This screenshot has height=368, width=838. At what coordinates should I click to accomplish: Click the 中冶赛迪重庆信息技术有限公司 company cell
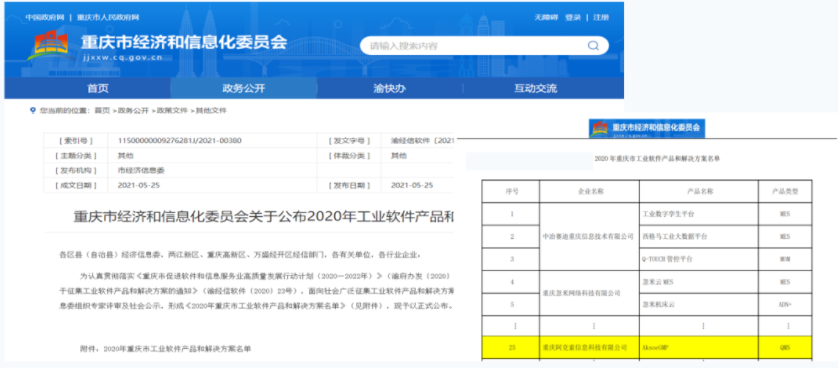589,236
